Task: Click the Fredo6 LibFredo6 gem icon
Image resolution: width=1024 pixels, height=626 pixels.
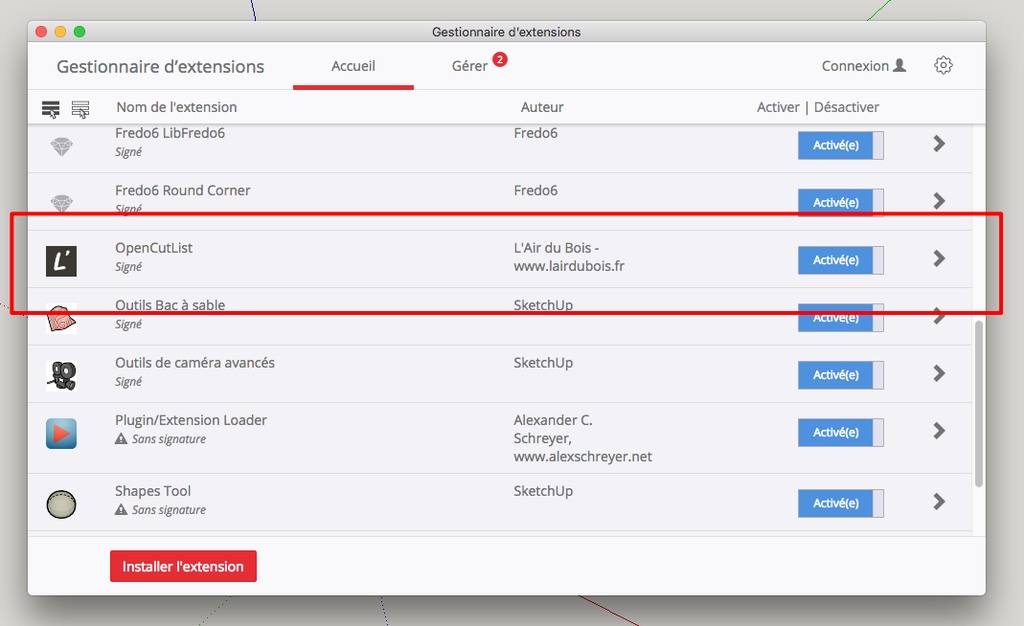Action: [61, 146]
